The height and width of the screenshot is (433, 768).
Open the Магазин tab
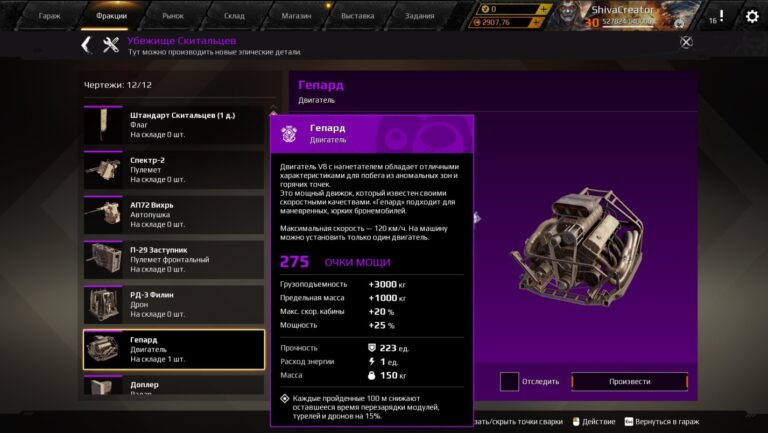(x=296, y=16)
